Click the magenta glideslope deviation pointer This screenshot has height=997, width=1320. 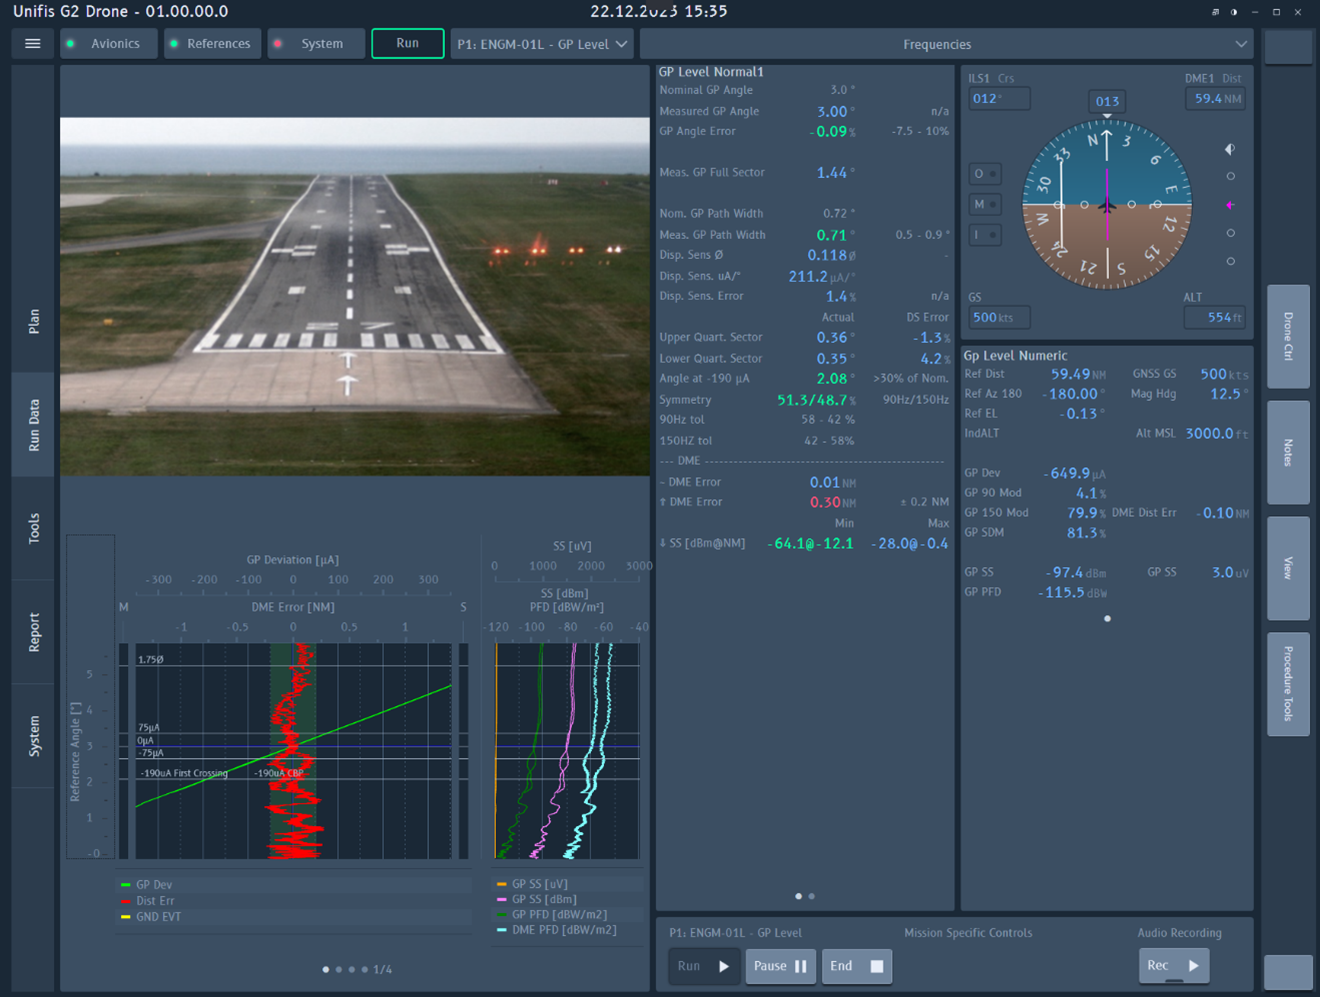[1230, 205]
